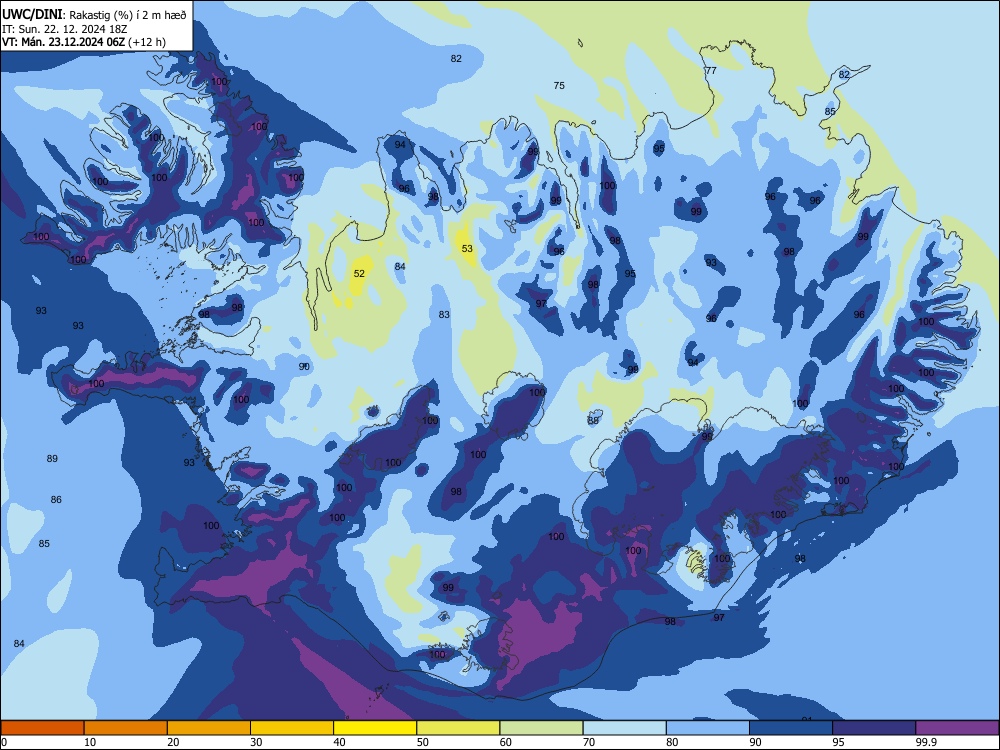
Task: Click the '86' humidity value over the sea
Action: point(56,499)
